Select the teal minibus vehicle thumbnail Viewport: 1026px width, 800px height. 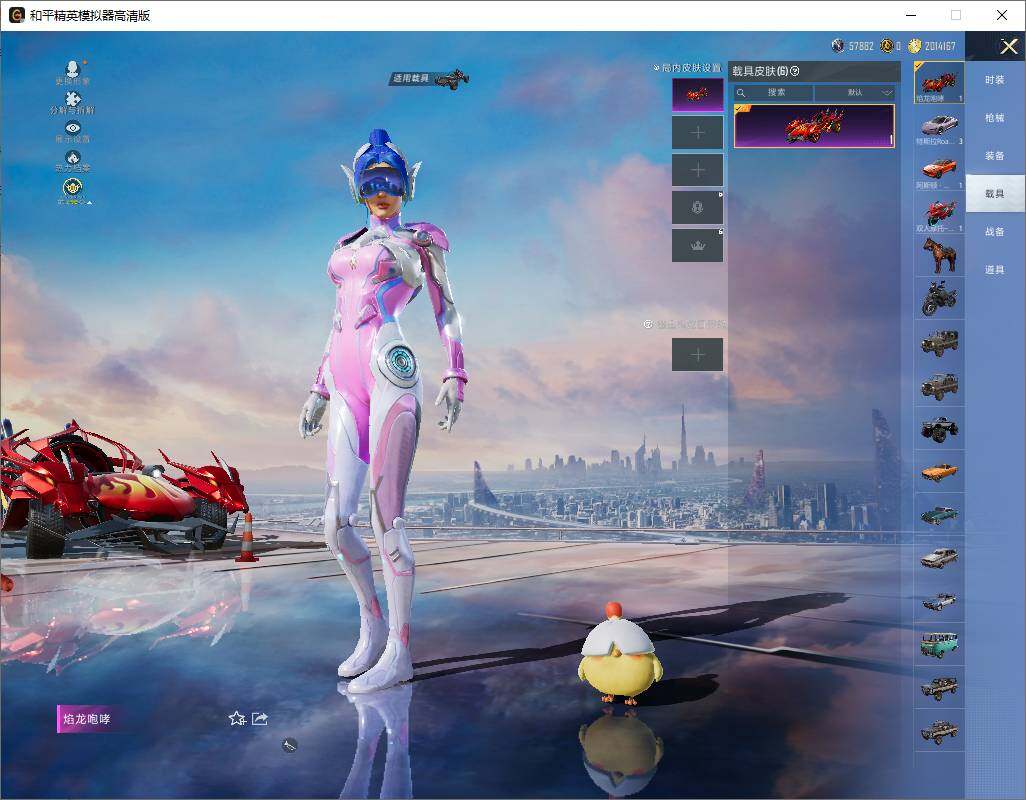[x=939, y=644]
